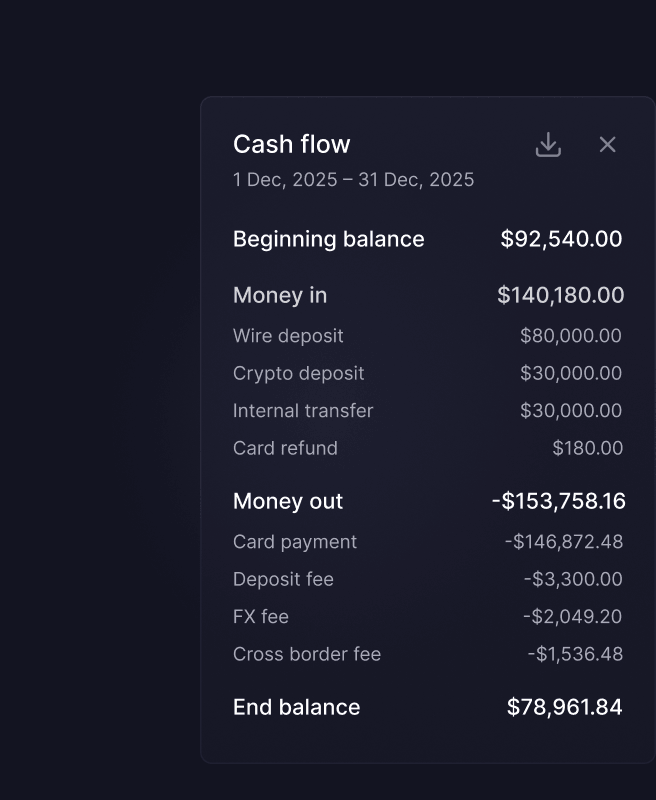Click the -$153,758.16 money out total
656x800 pixels.
click(x=558, y=501)
